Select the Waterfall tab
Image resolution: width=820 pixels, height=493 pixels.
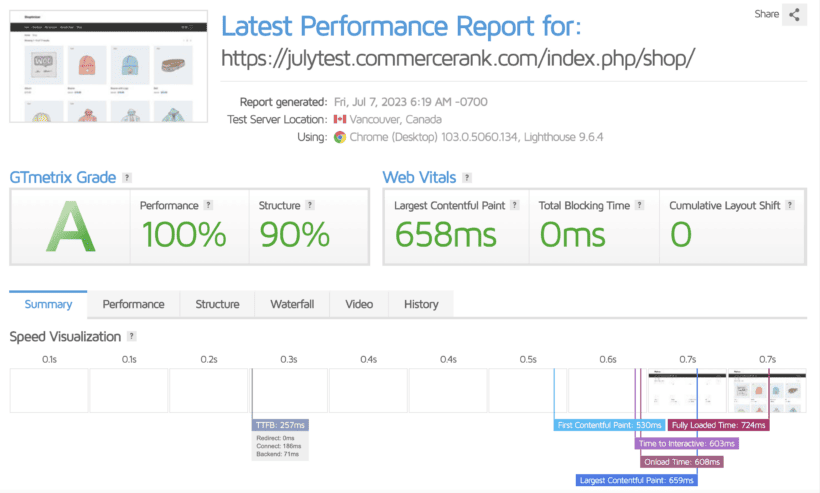tap(292, 304)
